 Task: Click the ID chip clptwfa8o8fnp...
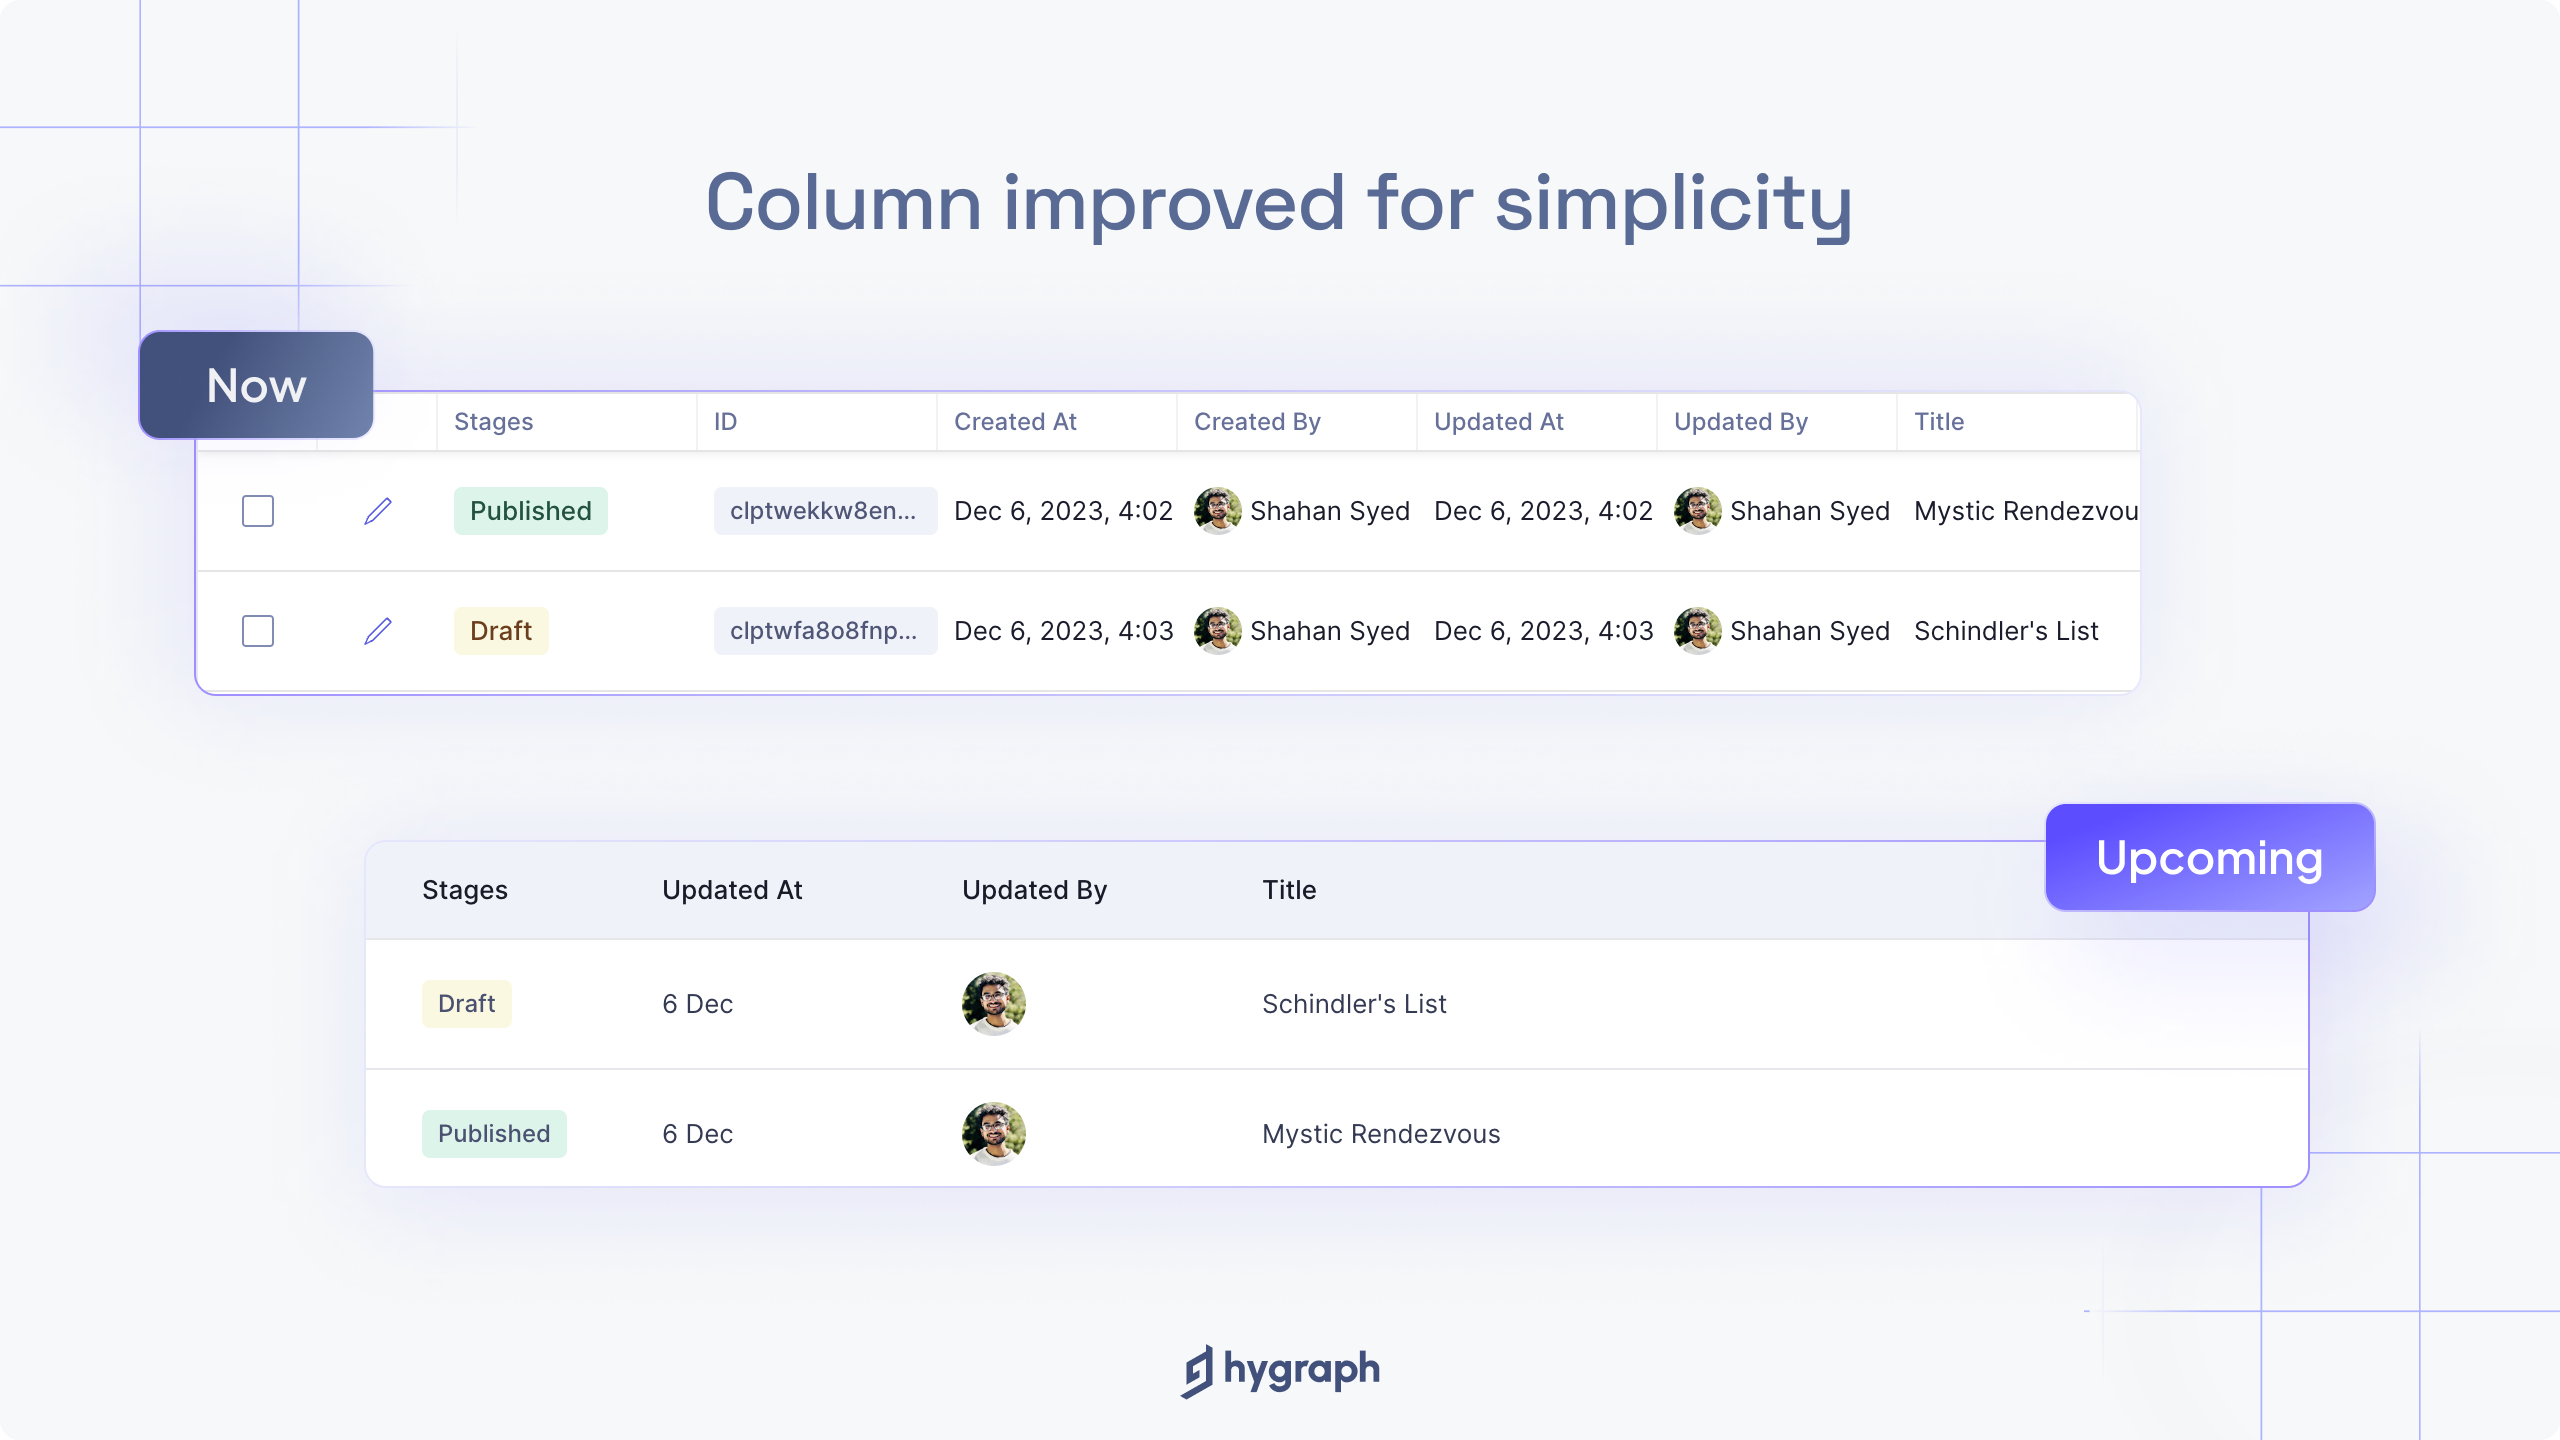825,631
